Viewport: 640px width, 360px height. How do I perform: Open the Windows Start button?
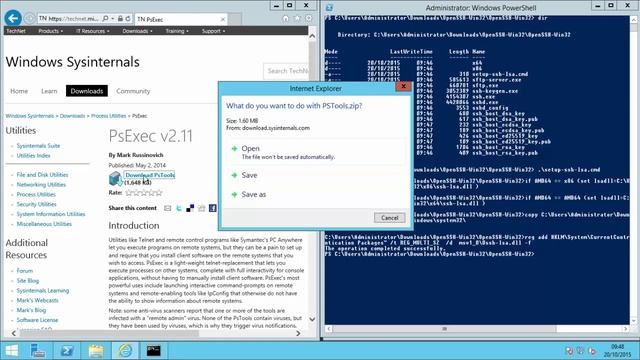click(x=11, y=351)
